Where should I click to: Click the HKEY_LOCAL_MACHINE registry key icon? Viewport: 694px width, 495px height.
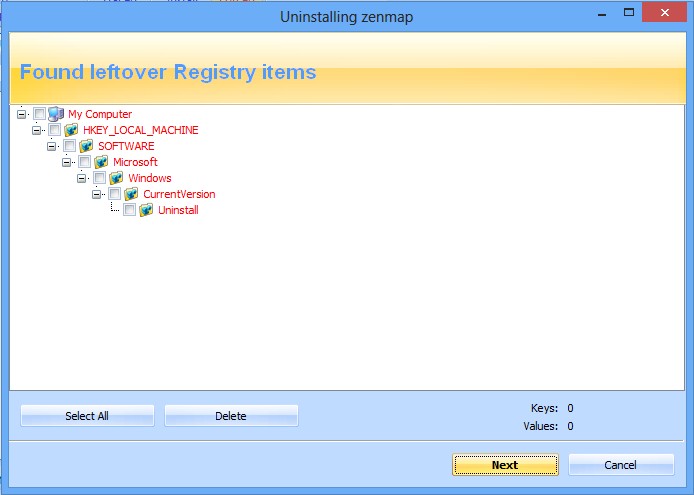(x=71, y=130)
